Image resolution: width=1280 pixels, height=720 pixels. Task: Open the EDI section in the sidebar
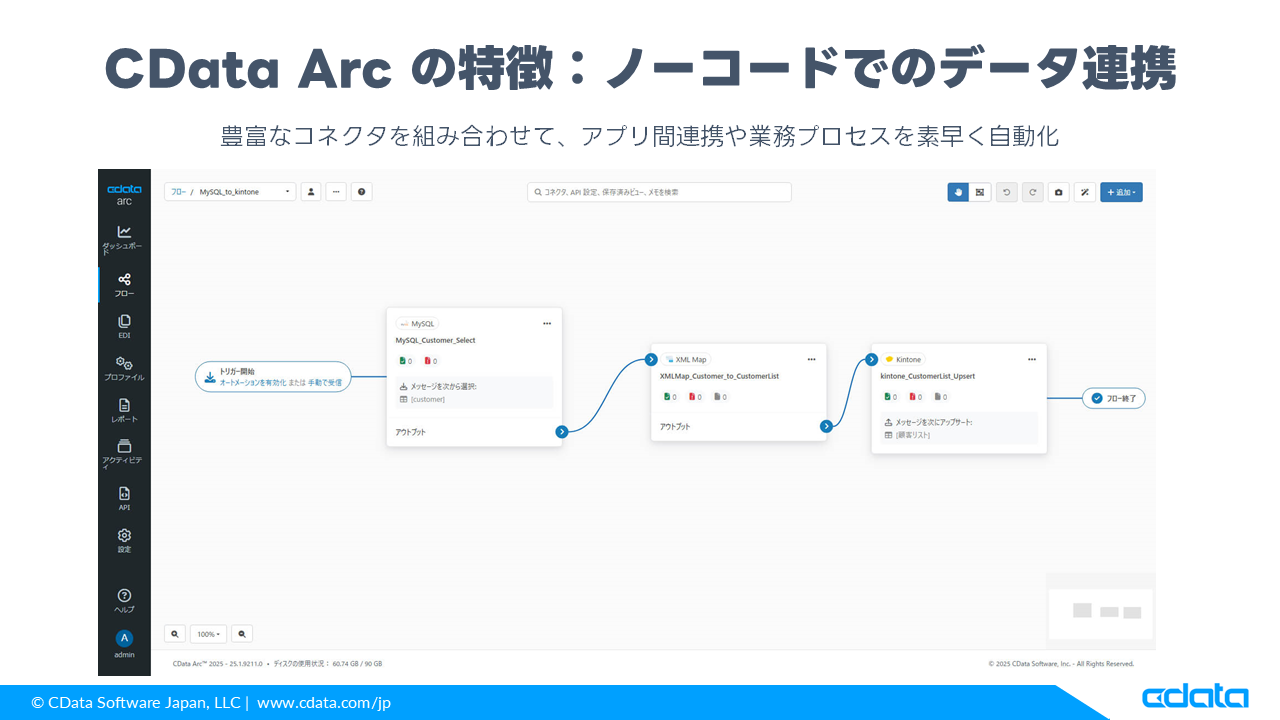pos(124,327)
